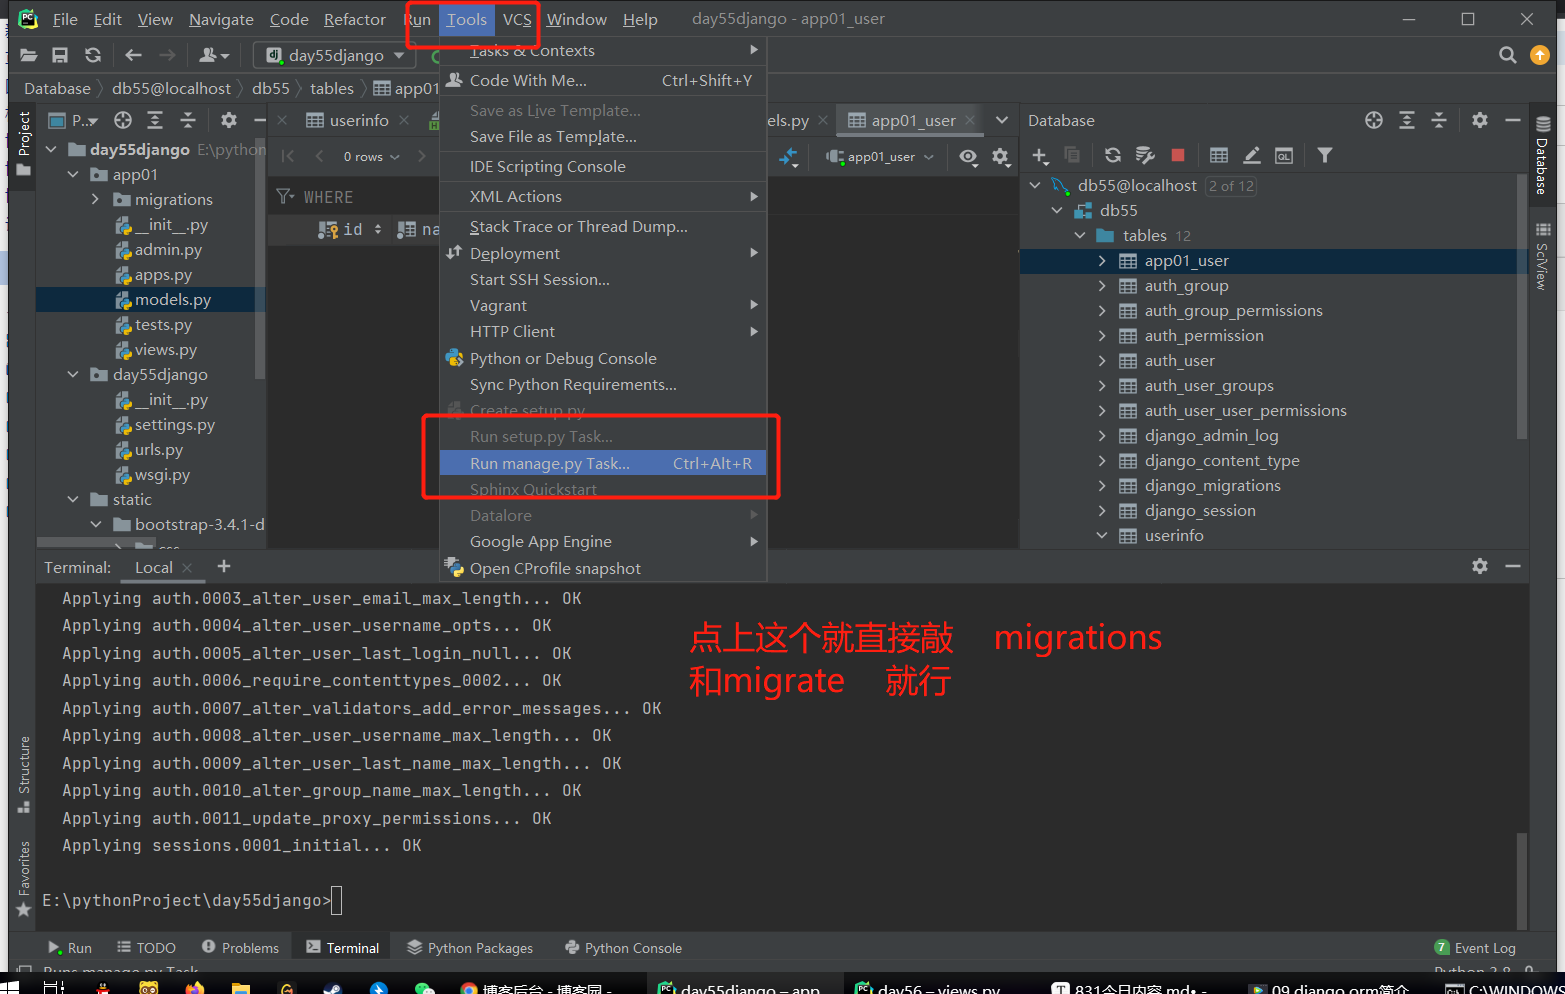Toggle the data editor view eye icon
This screenshot has width=1565, height=994.
click(968, 156)
